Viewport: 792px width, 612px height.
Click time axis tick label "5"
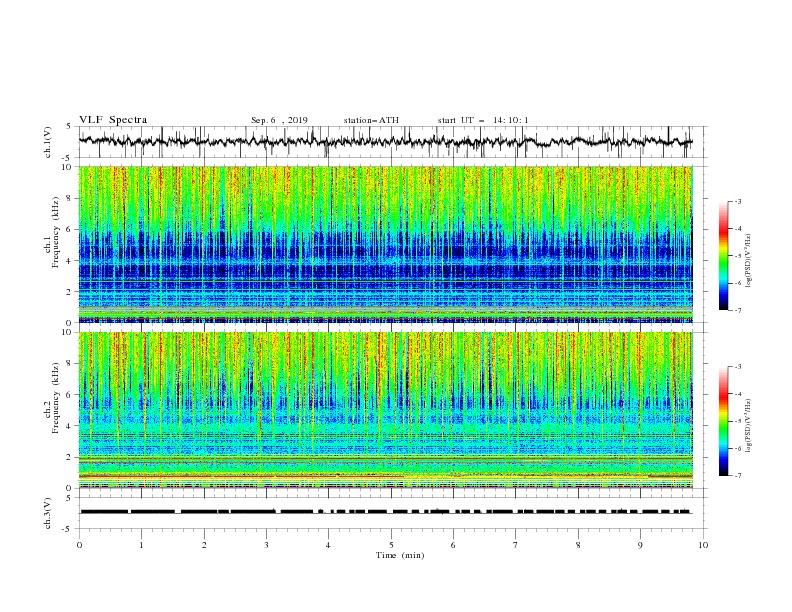click(391, 545)
